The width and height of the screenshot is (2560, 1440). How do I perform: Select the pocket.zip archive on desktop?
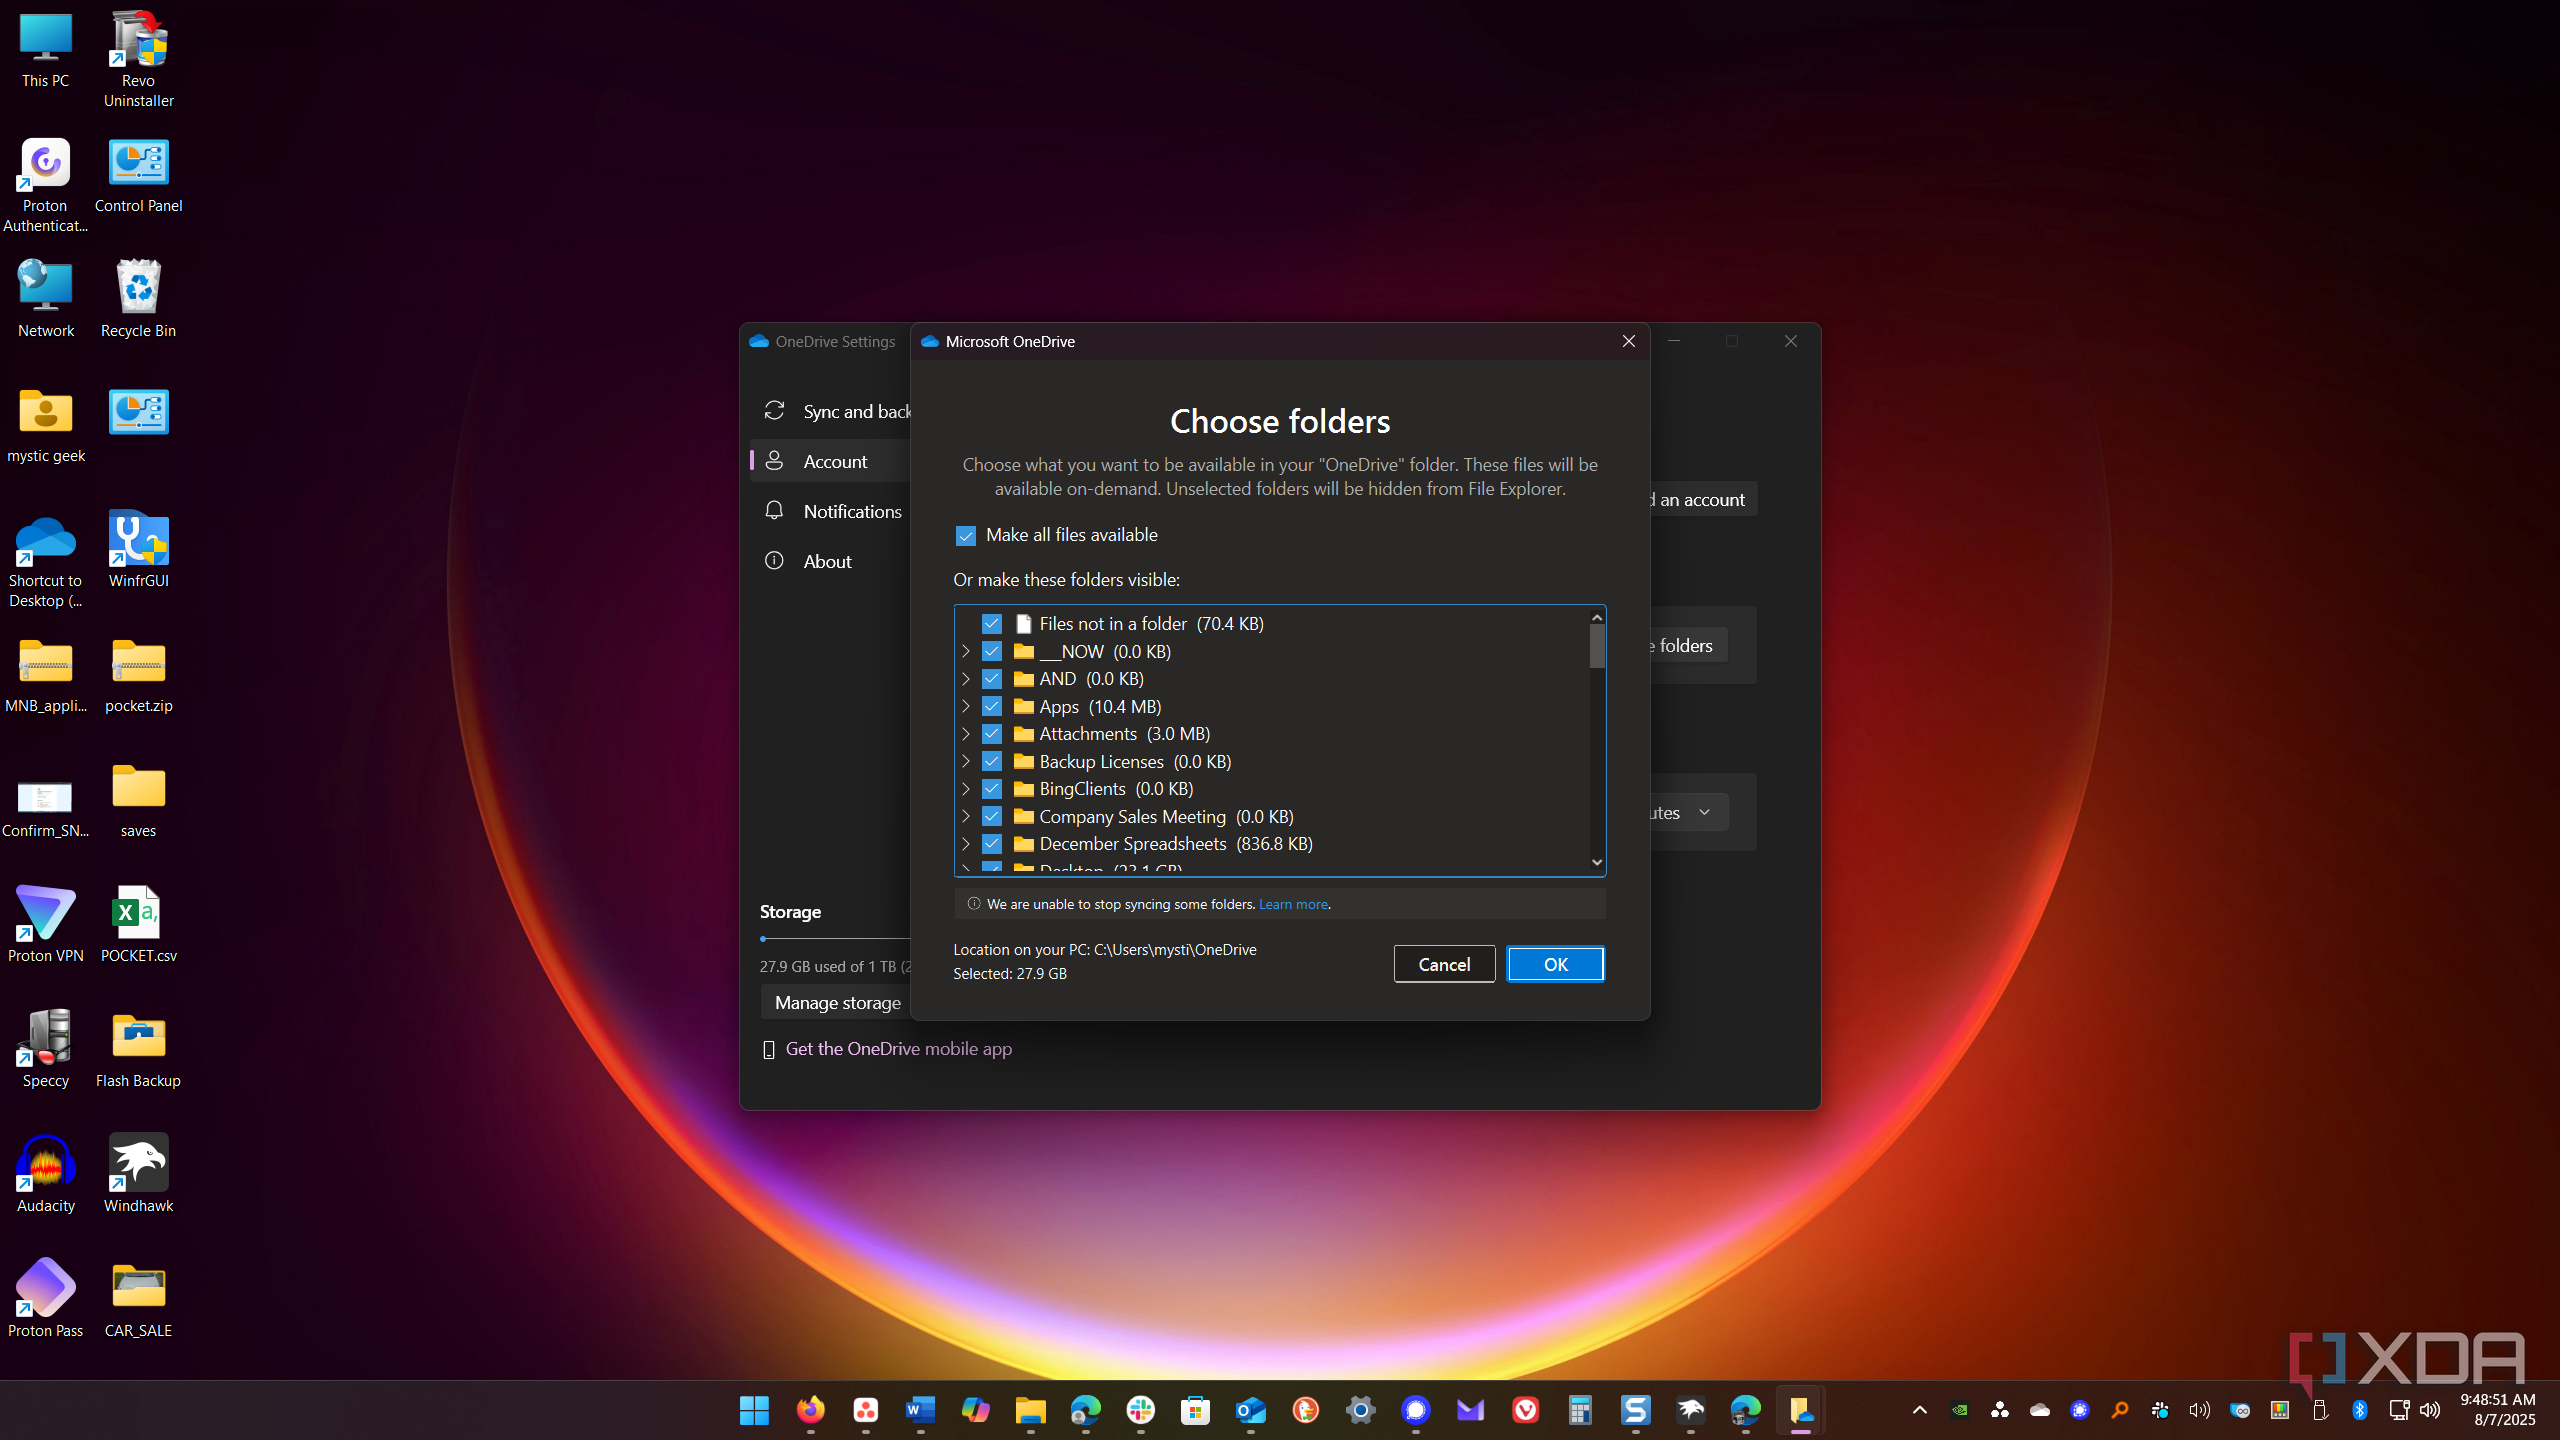138,675
